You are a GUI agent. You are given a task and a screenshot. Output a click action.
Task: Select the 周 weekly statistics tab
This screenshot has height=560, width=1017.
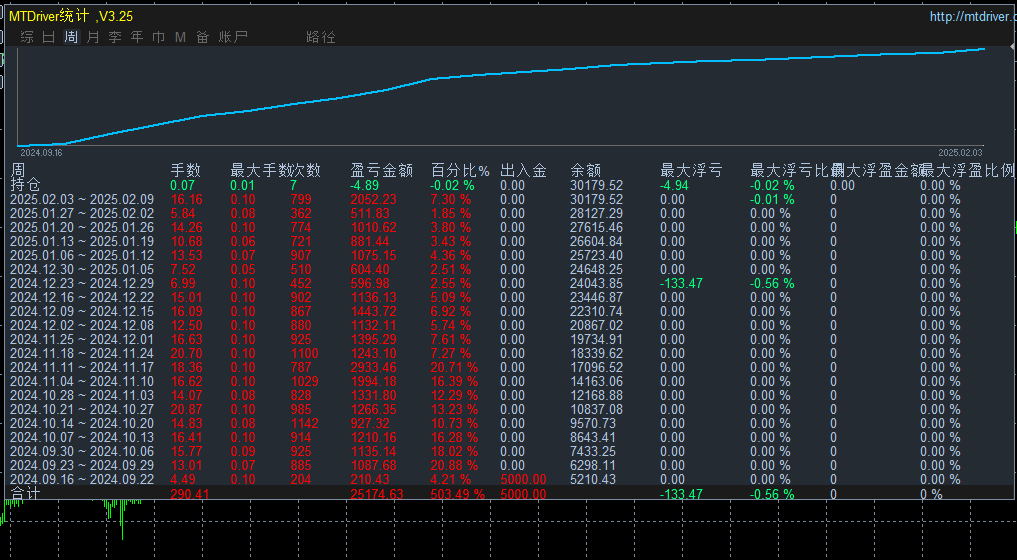[71, 37]
